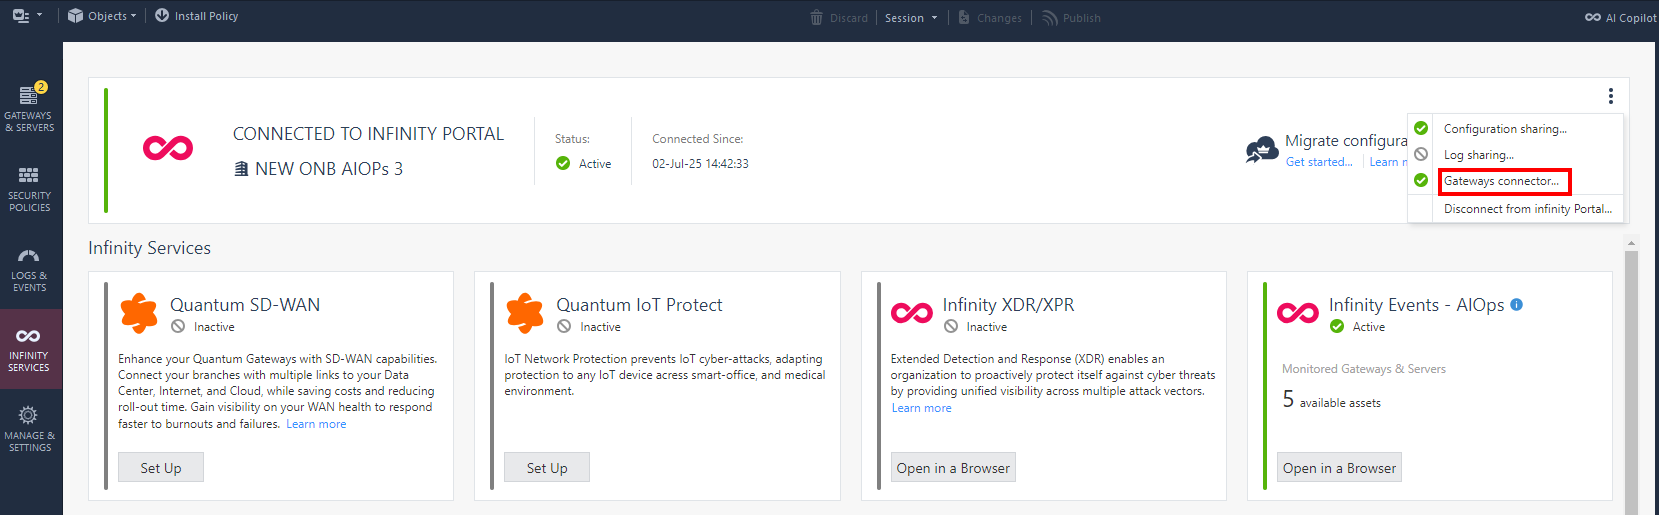Open Infinity Events AIOps in a Browser
1659x515 pixels.
click(x=1339, y=468)
